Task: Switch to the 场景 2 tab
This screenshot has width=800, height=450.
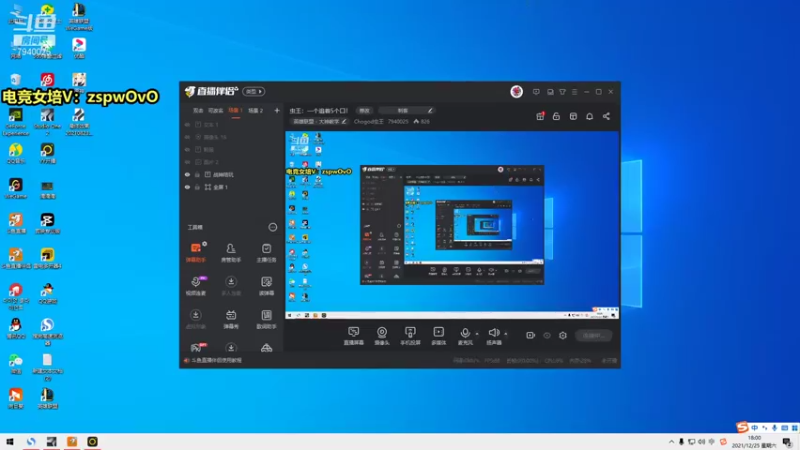Action: pos(255,111)
